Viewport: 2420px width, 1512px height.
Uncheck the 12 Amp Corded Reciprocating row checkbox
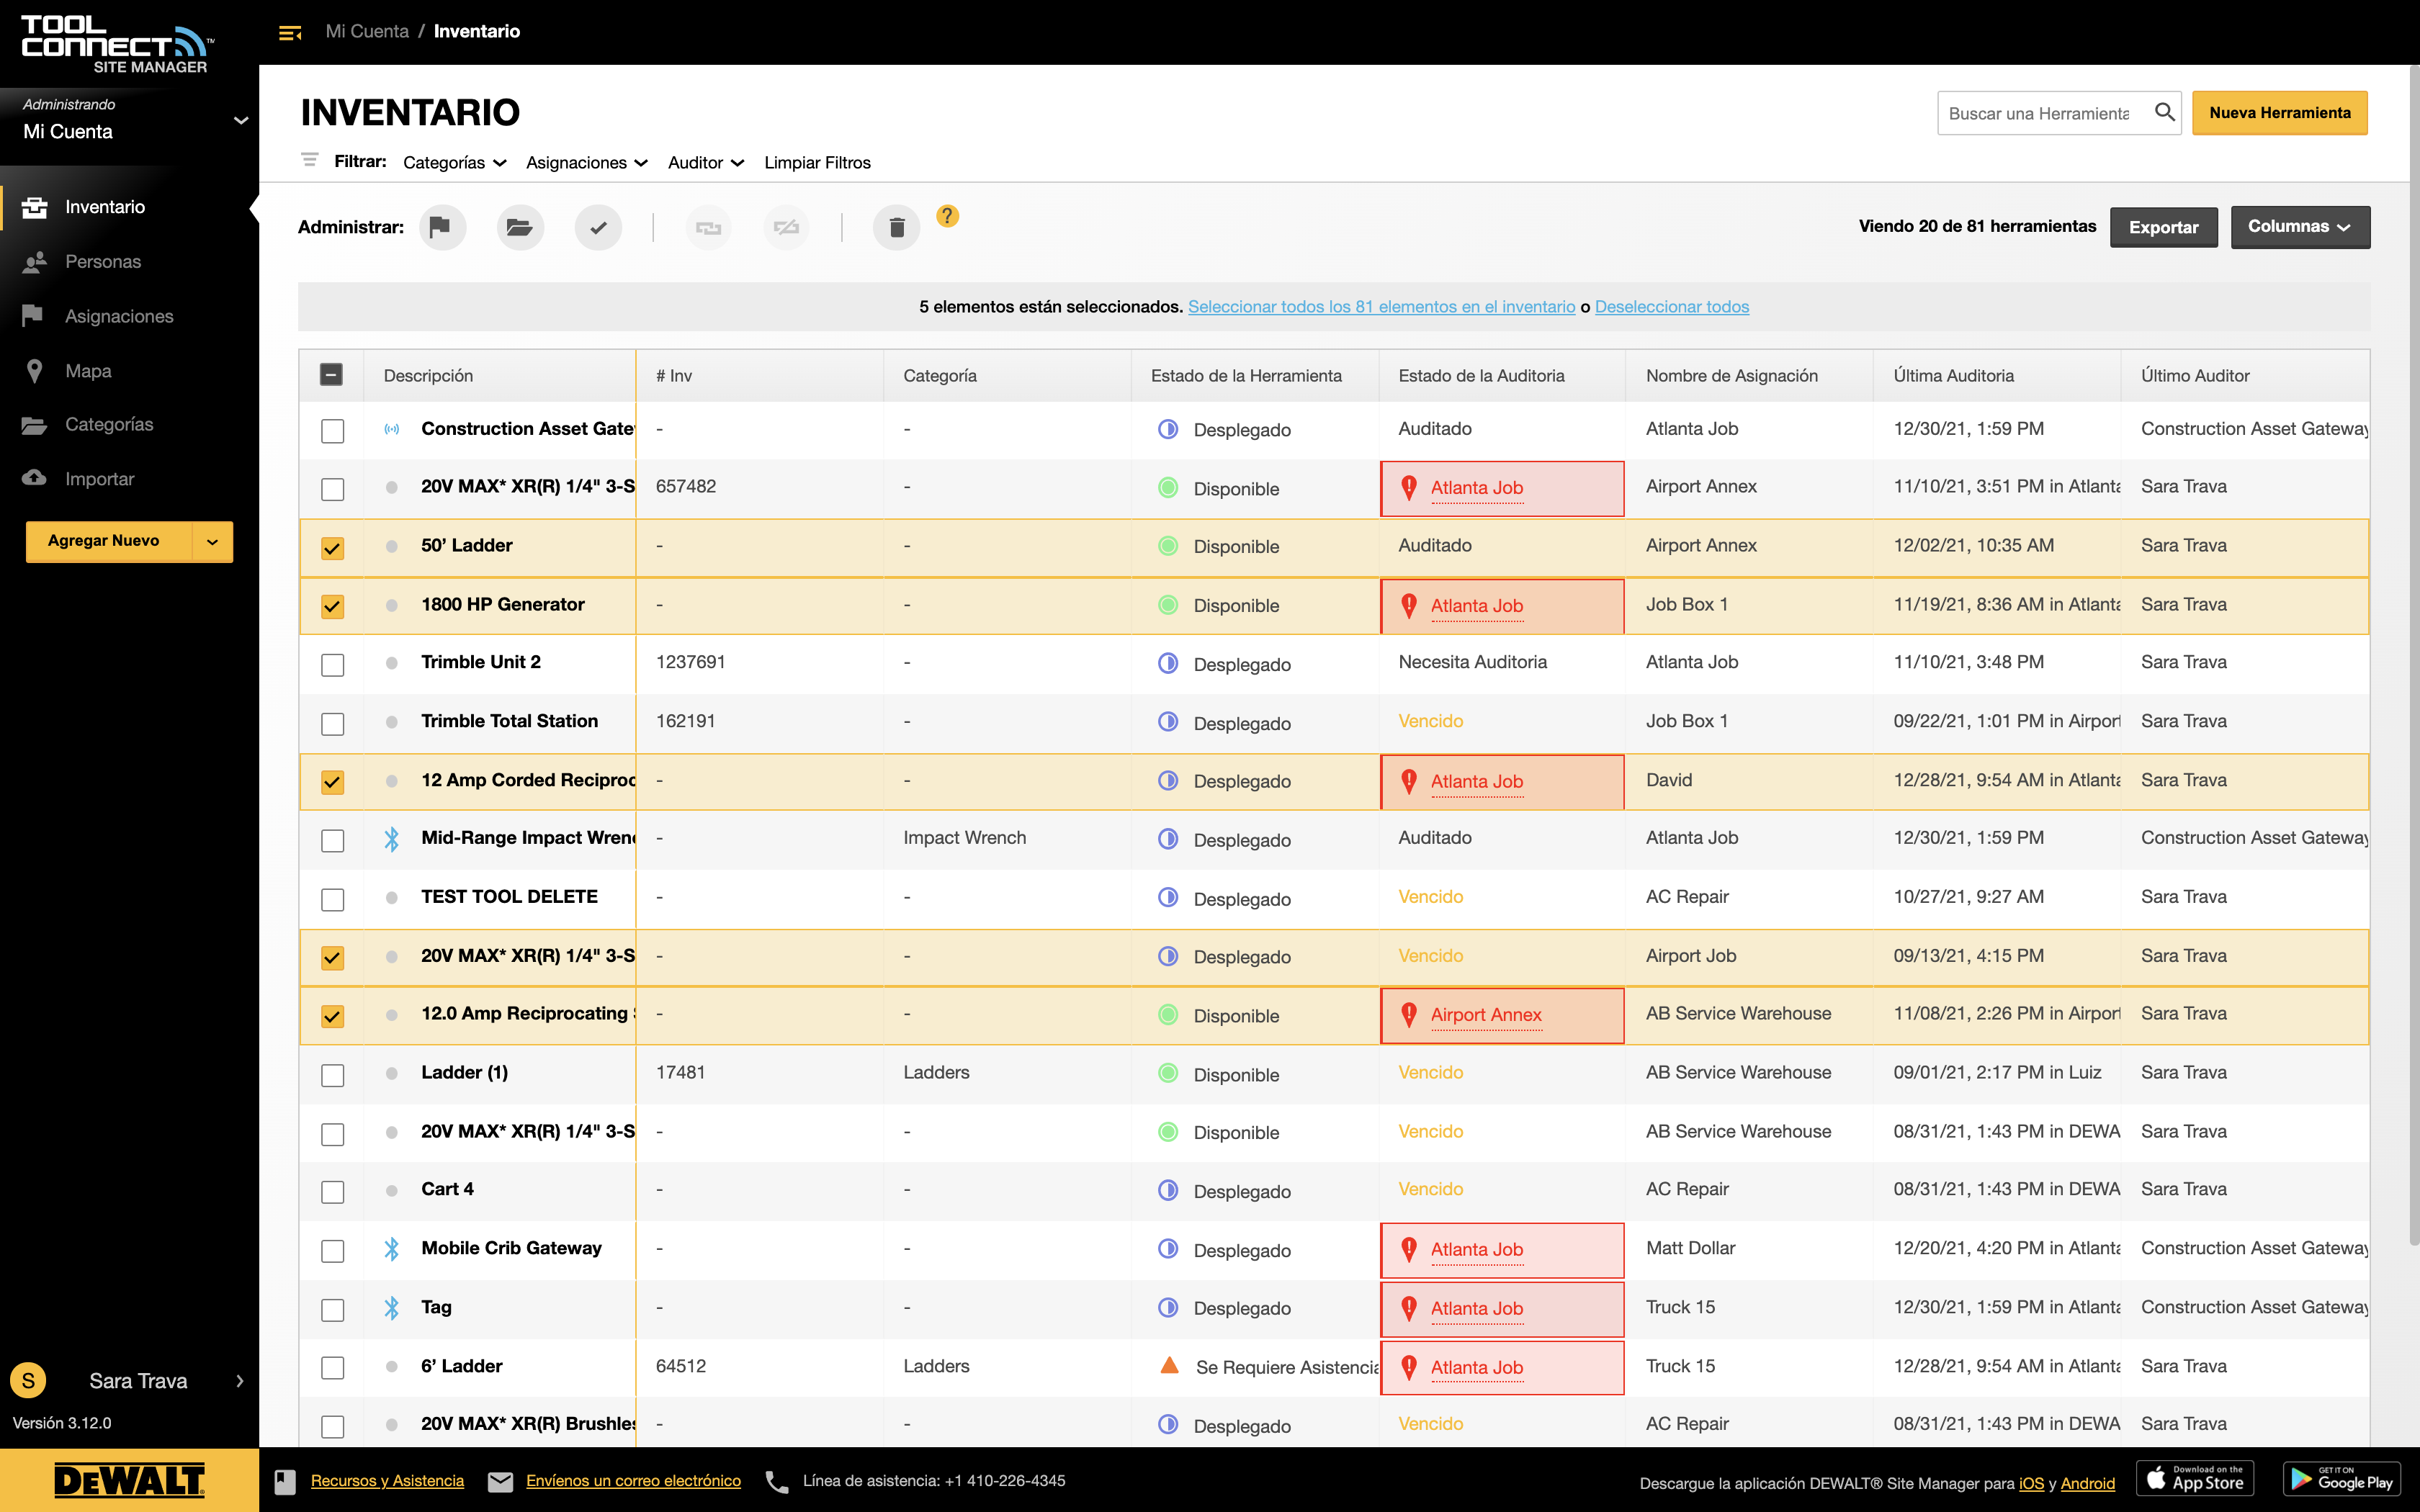(332, 782)
